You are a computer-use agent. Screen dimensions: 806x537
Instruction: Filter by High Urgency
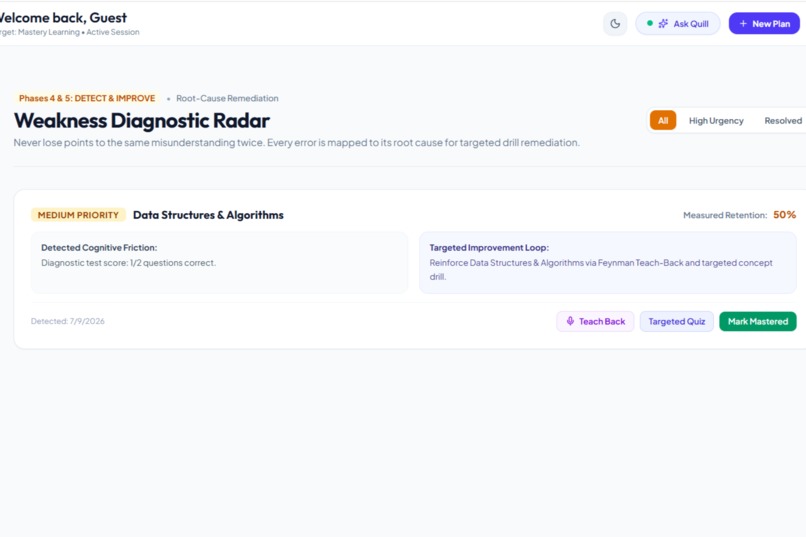[716, 121]
